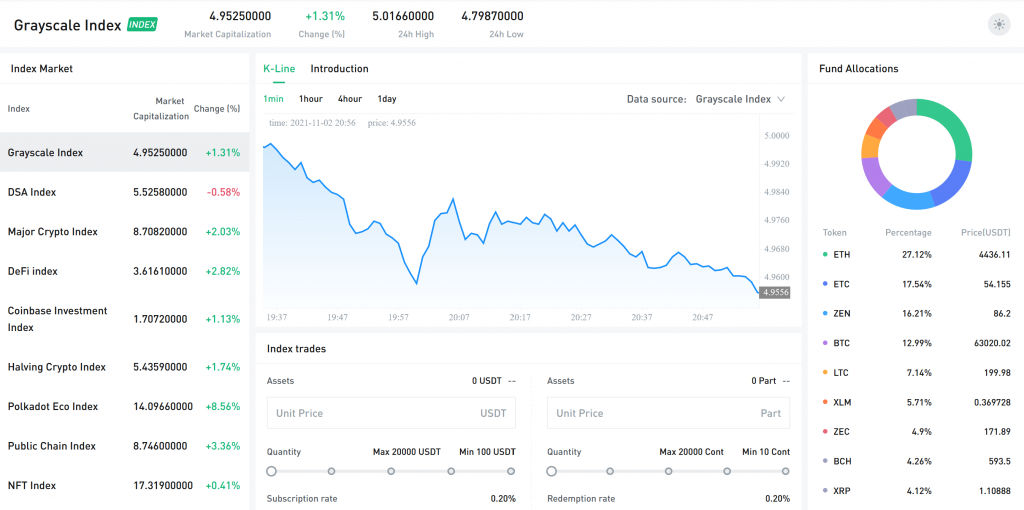Select the 1day chart interval
The width and height of the screenshot is (1024, 510).
pos(387,99)
